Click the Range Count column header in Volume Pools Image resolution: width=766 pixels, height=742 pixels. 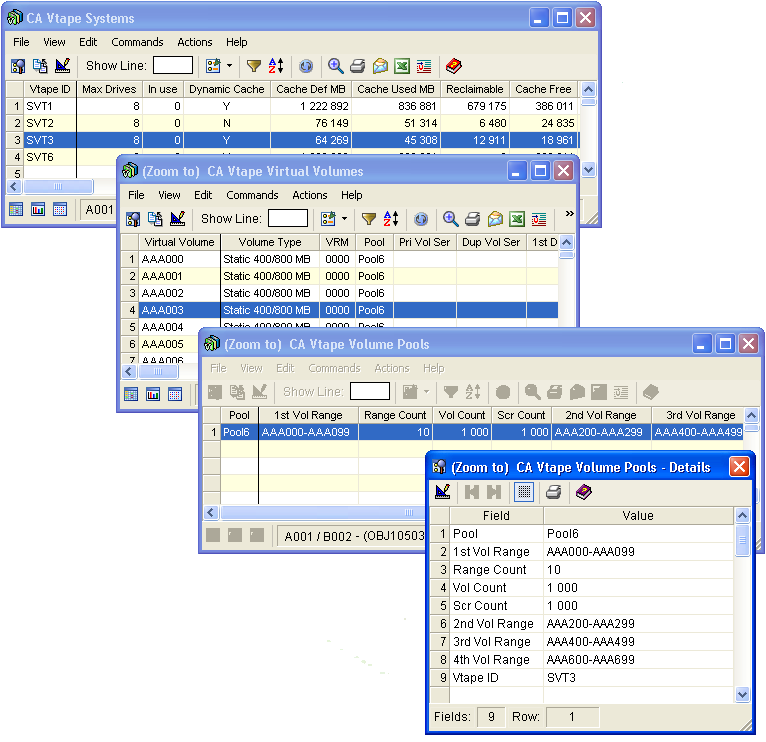point(395,415)
